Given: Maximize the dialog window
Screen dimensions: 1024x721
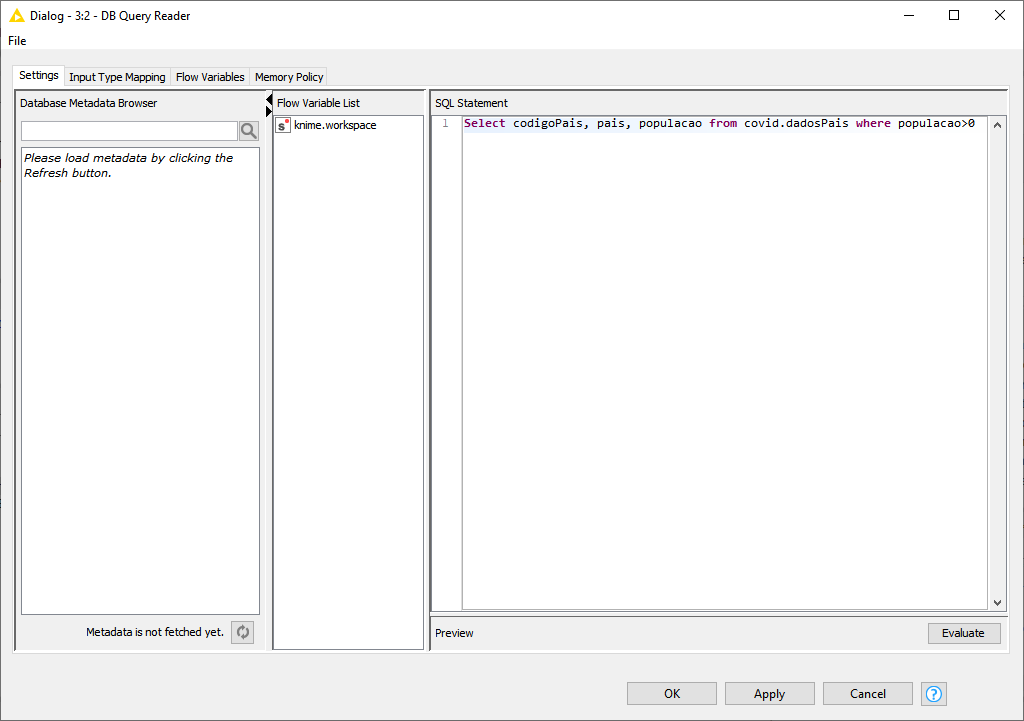Looking at the screenshot, I should tap(954, 15).
